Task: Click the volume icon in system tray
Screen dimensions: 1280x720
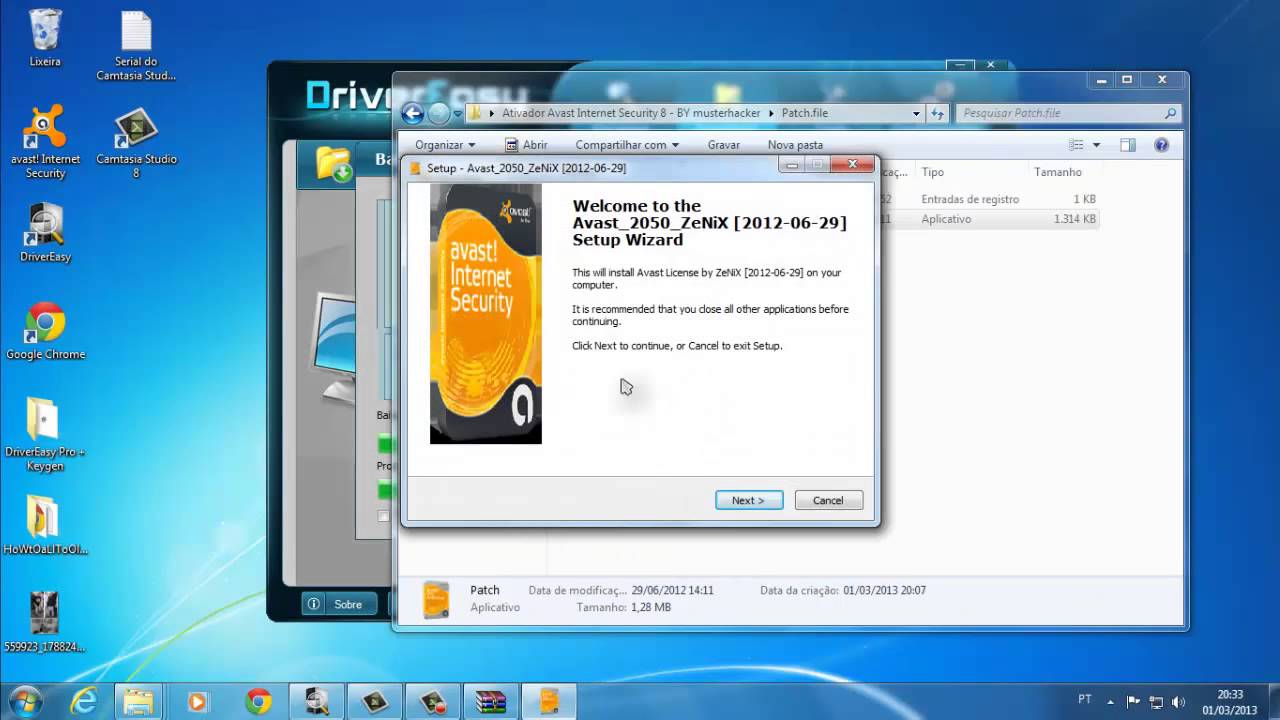Action: pos(1179,702)
